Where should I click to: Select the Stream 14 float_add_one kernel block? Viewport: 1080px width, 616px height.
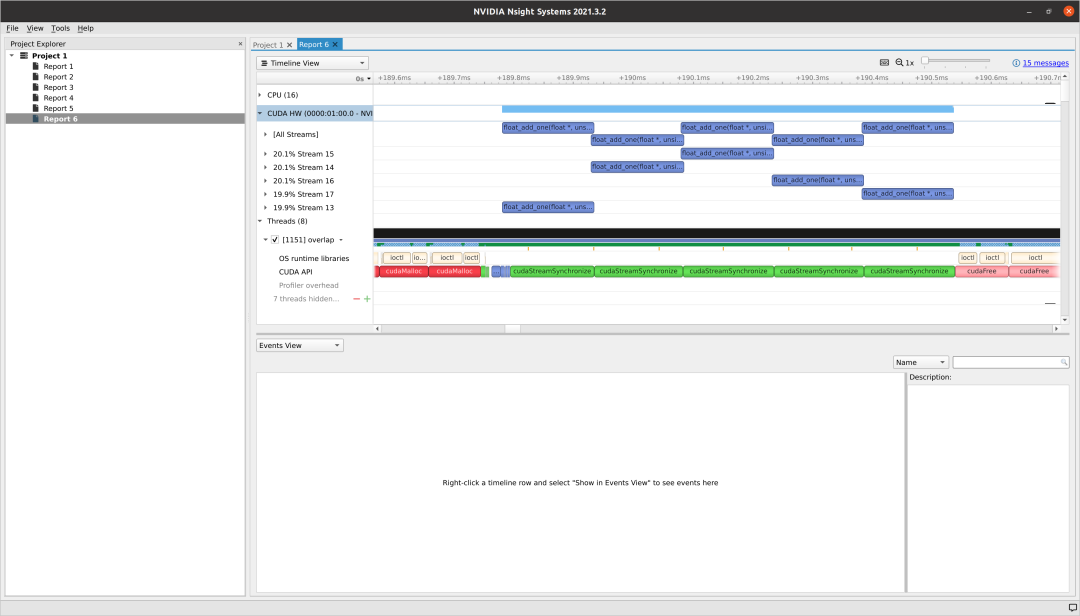point(637,167)
